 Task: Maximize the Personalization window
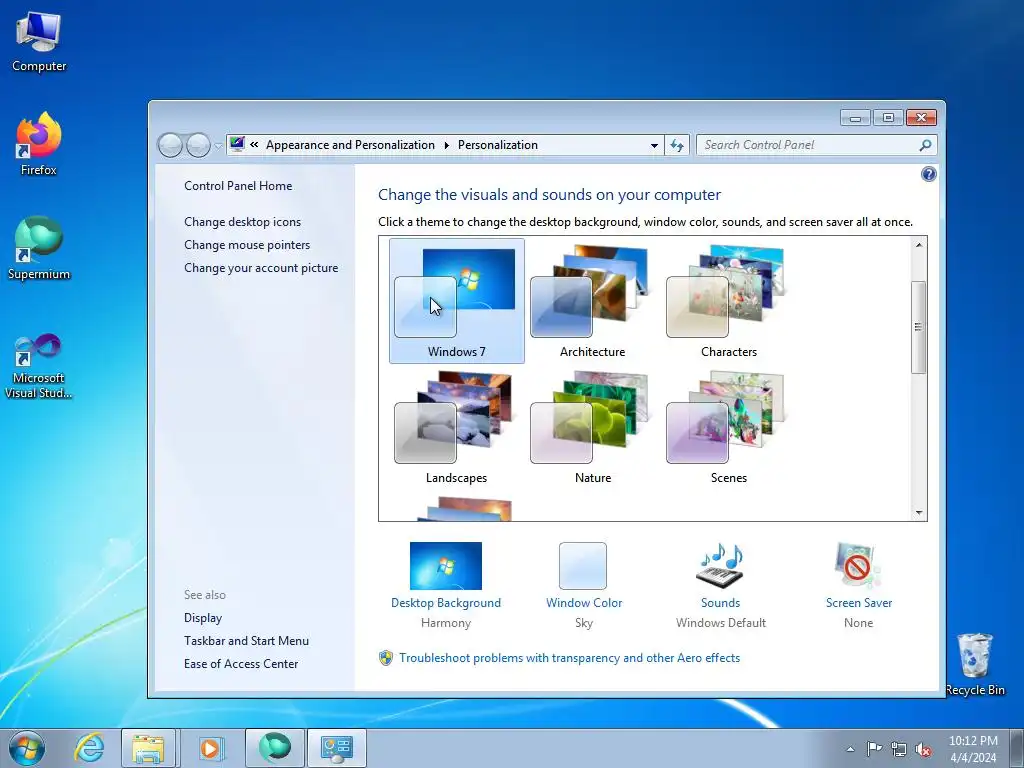(x=888, y=118)
